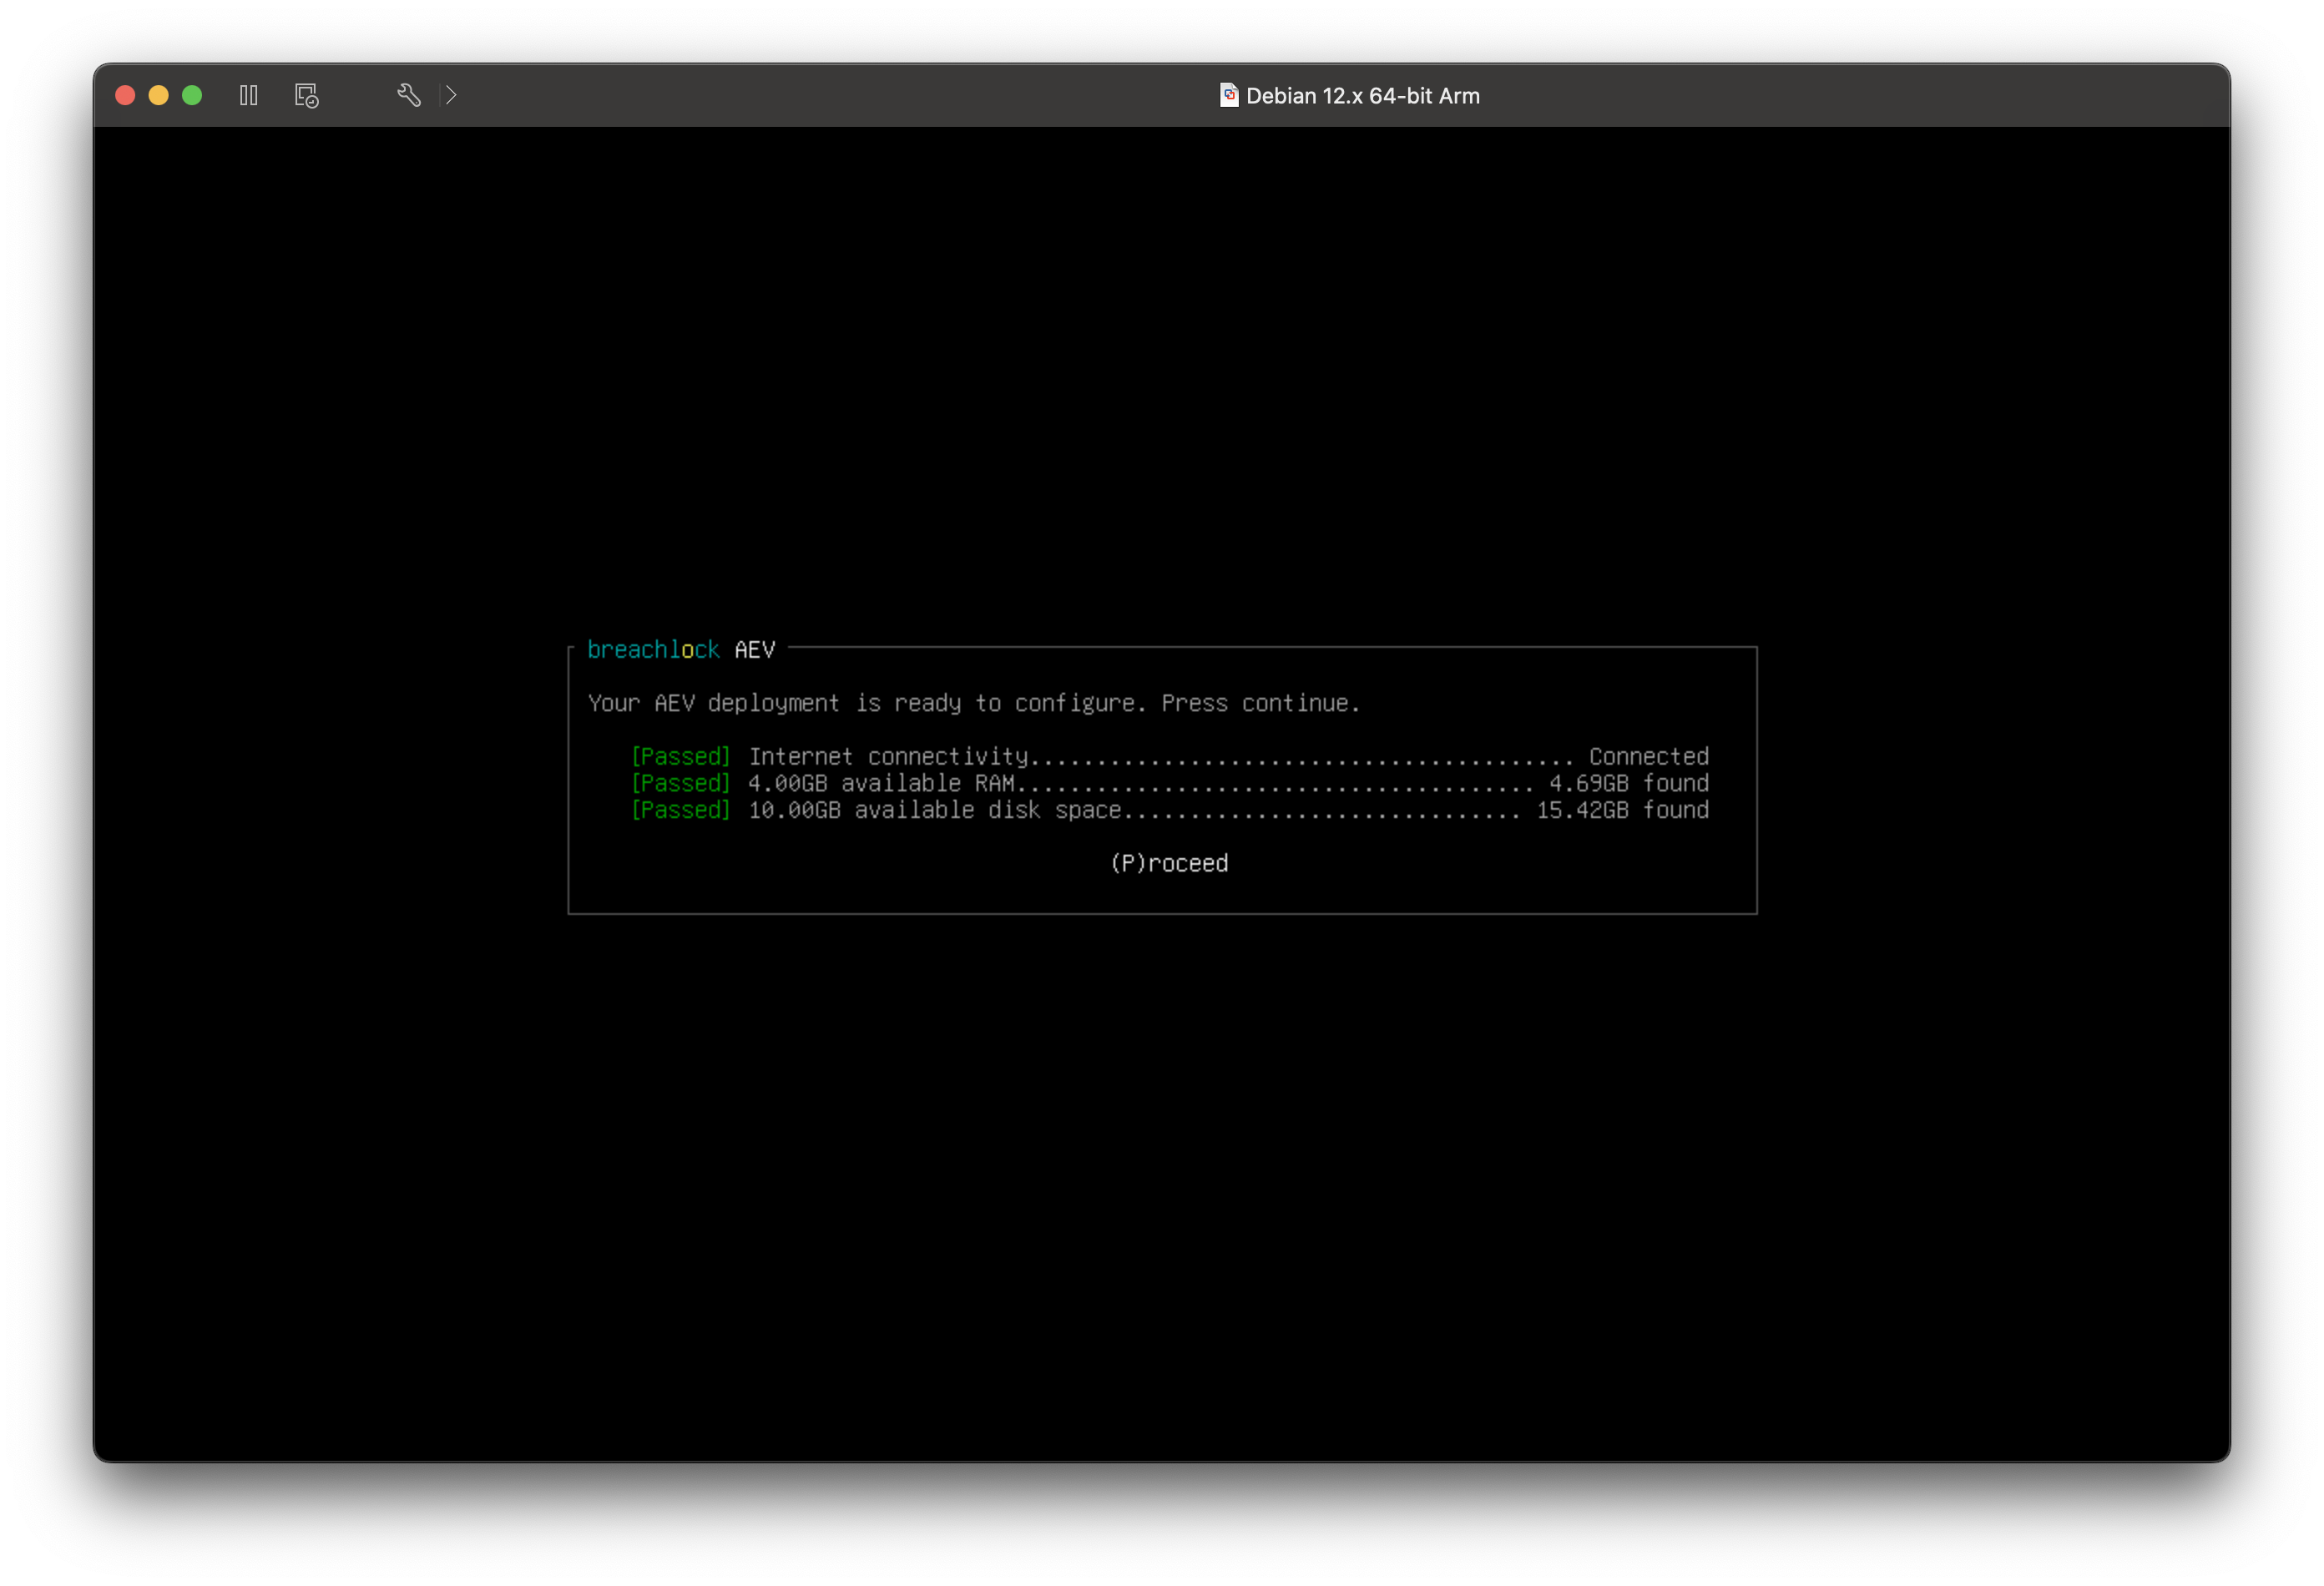Minimize the window with yellow button
The image size is (2324, 1586).
158,95
